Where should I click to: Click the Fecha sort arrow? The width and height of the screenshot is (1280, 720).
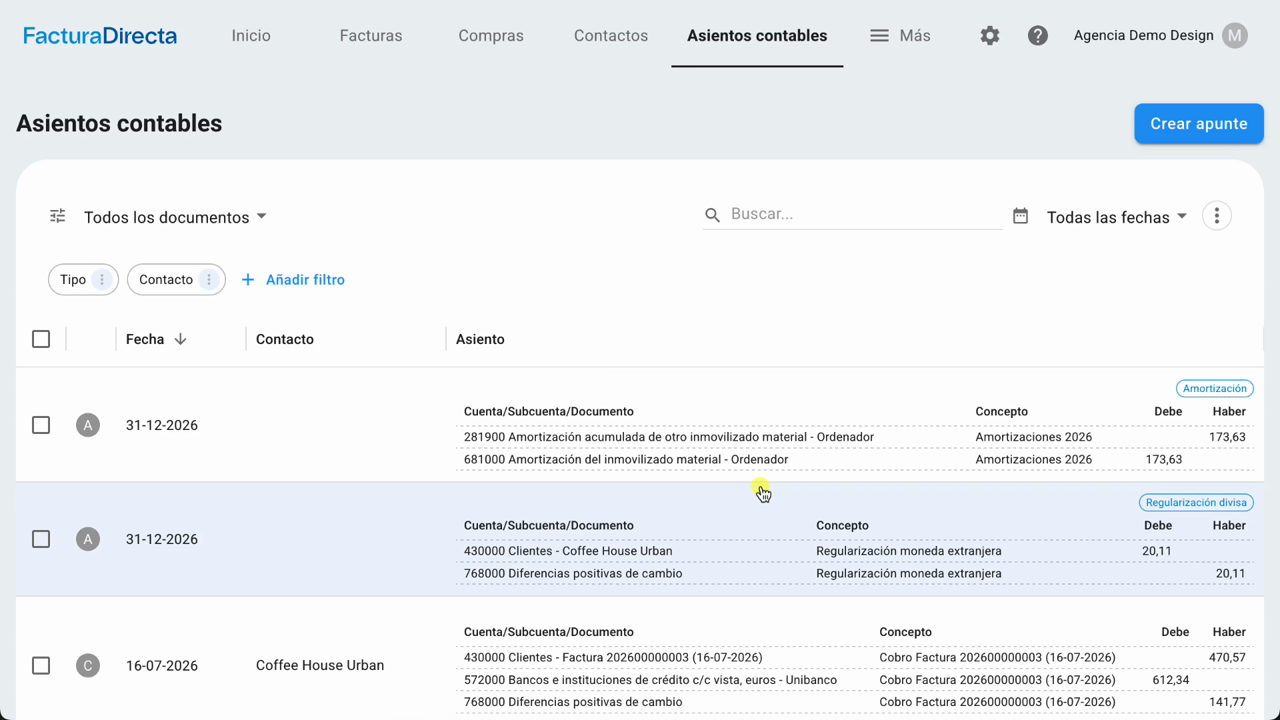[x=180, y=339]
